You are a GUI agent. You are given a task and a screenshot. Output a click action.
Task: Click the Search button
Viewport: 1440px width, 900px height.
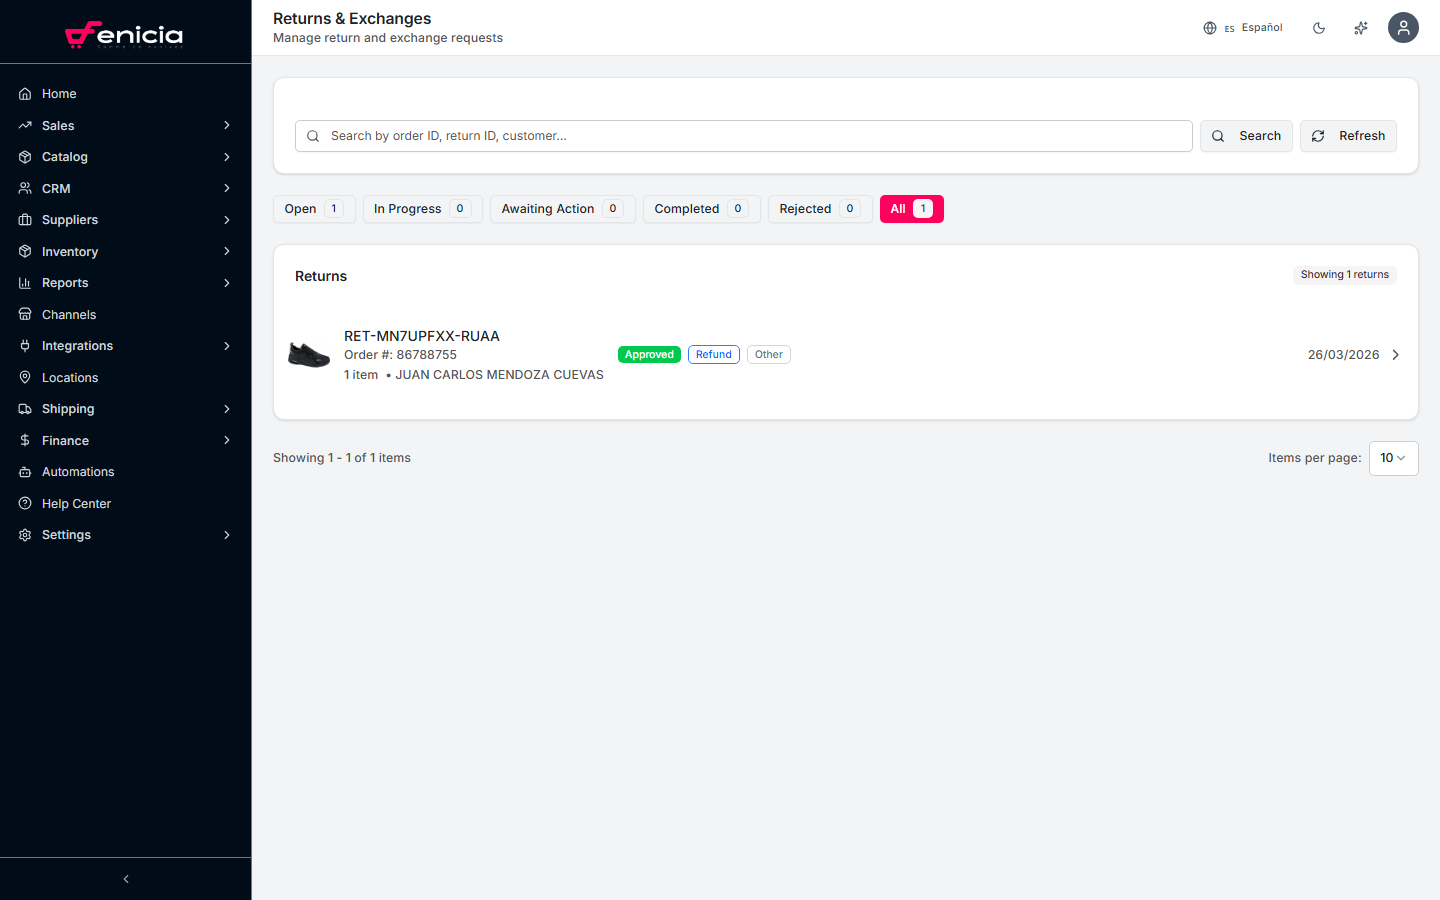pos(1246,135)
